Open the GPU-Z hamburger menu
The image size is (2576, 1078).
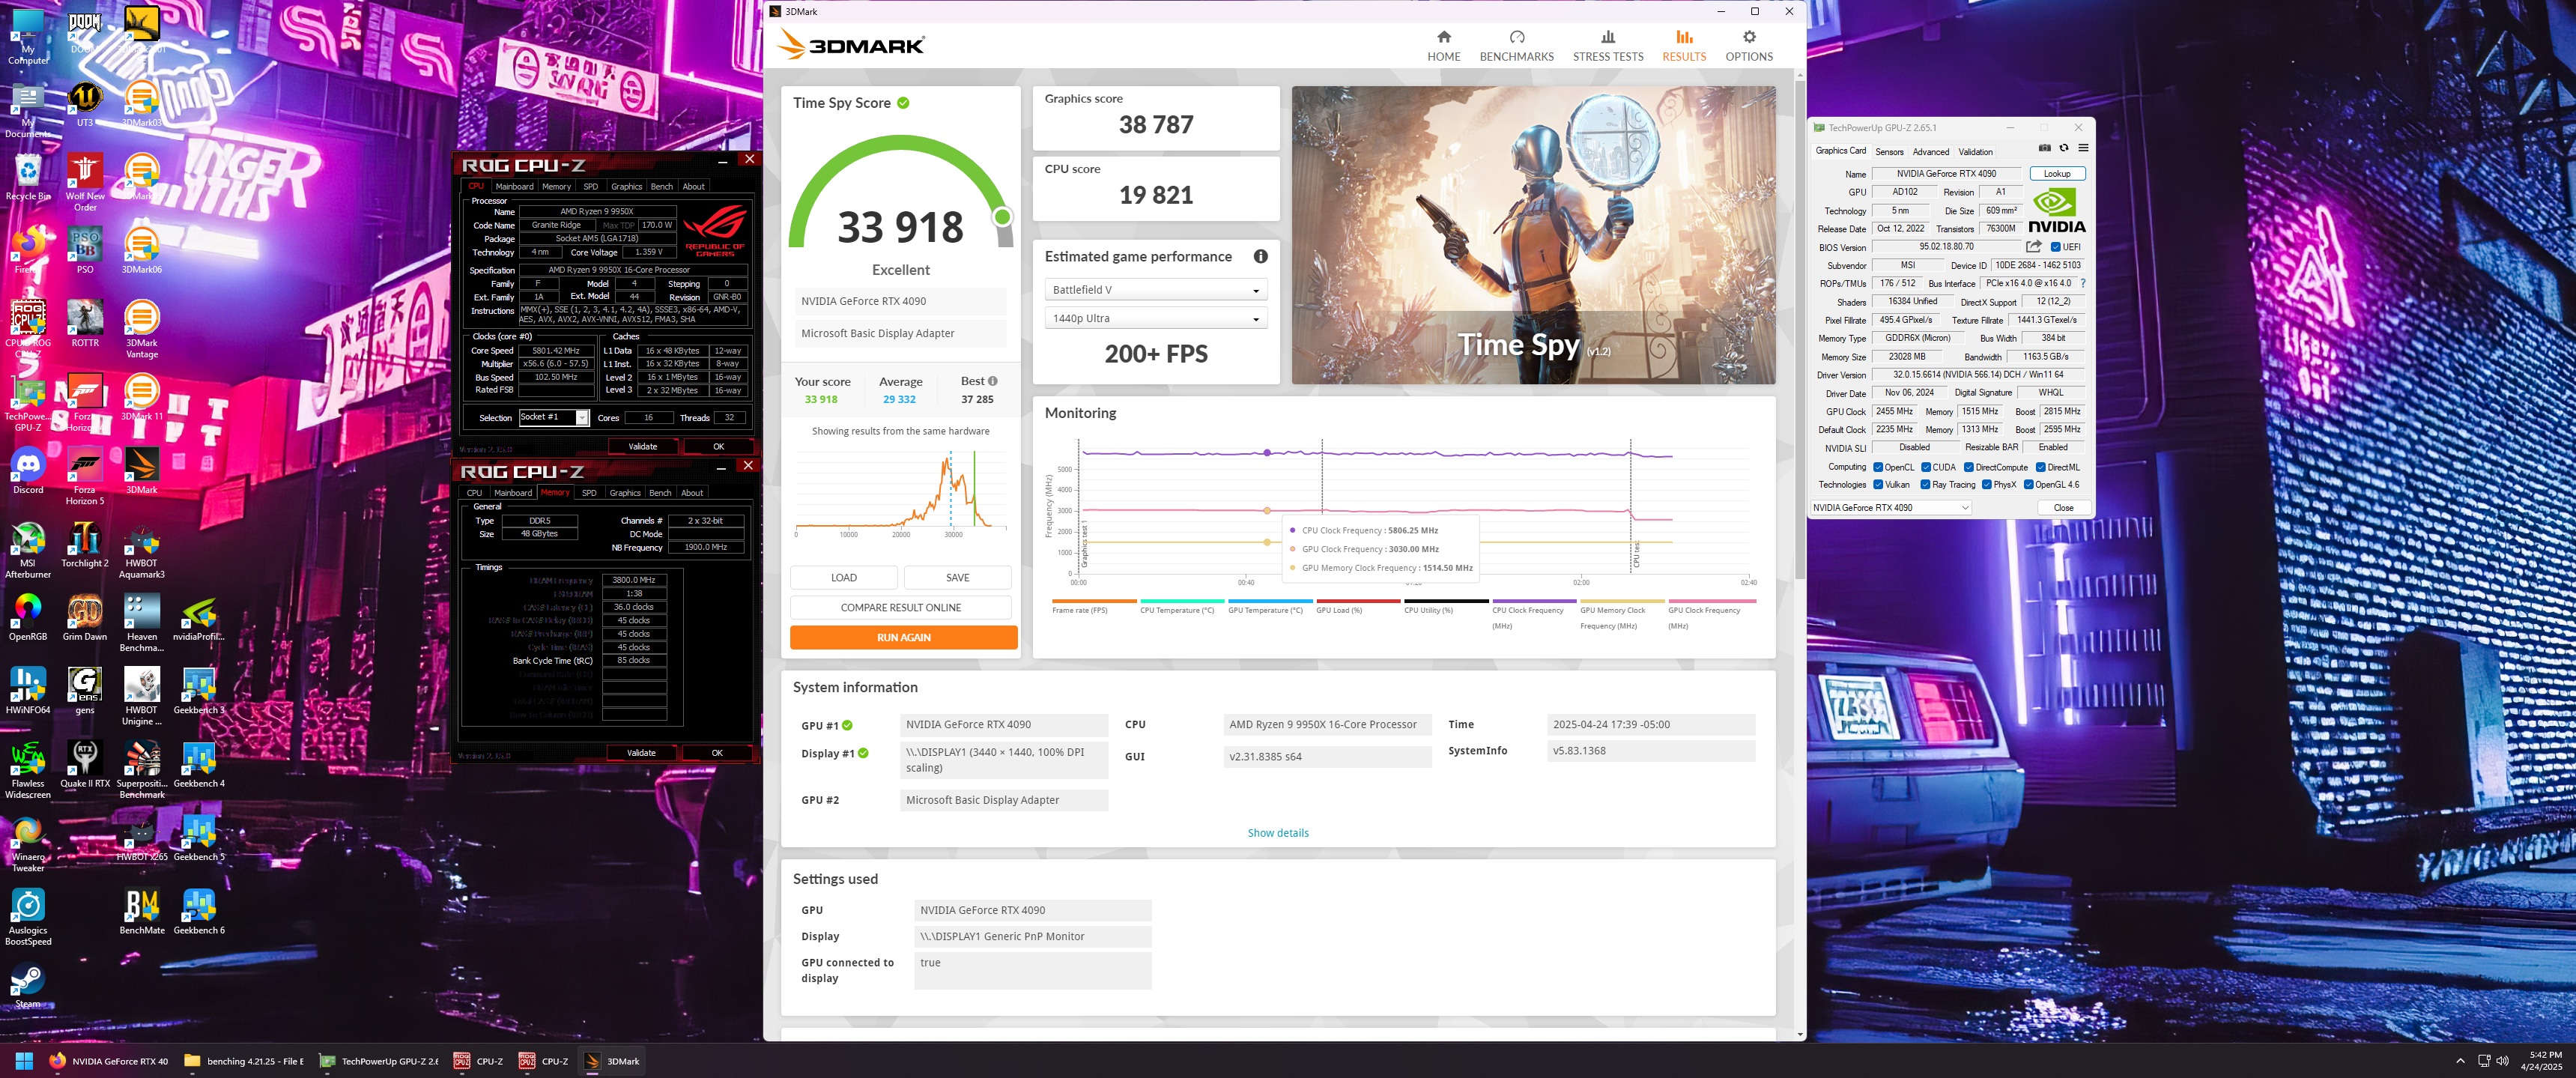(x=2083, y=148)
